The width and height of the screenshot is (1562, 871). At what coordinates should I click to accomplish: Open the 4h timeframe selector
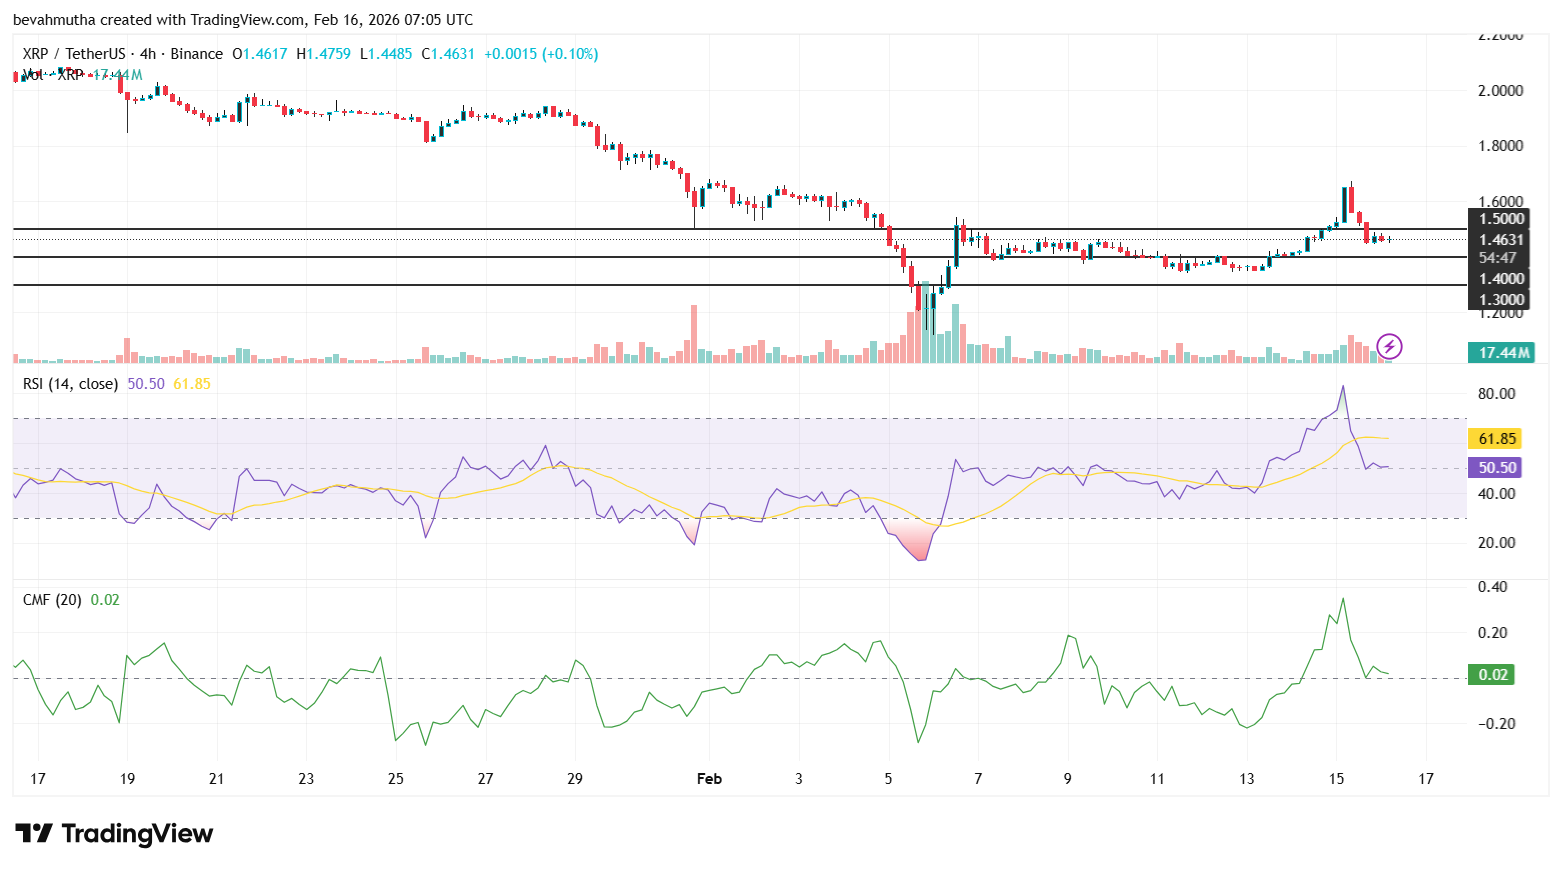click(x=148, y=54)
